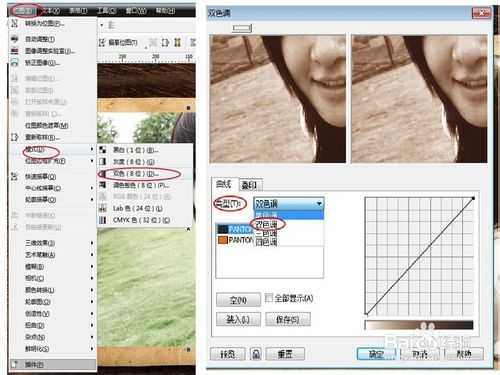Click the end point on the tone curve
The image size is (500, 375).
pos(473,199)
